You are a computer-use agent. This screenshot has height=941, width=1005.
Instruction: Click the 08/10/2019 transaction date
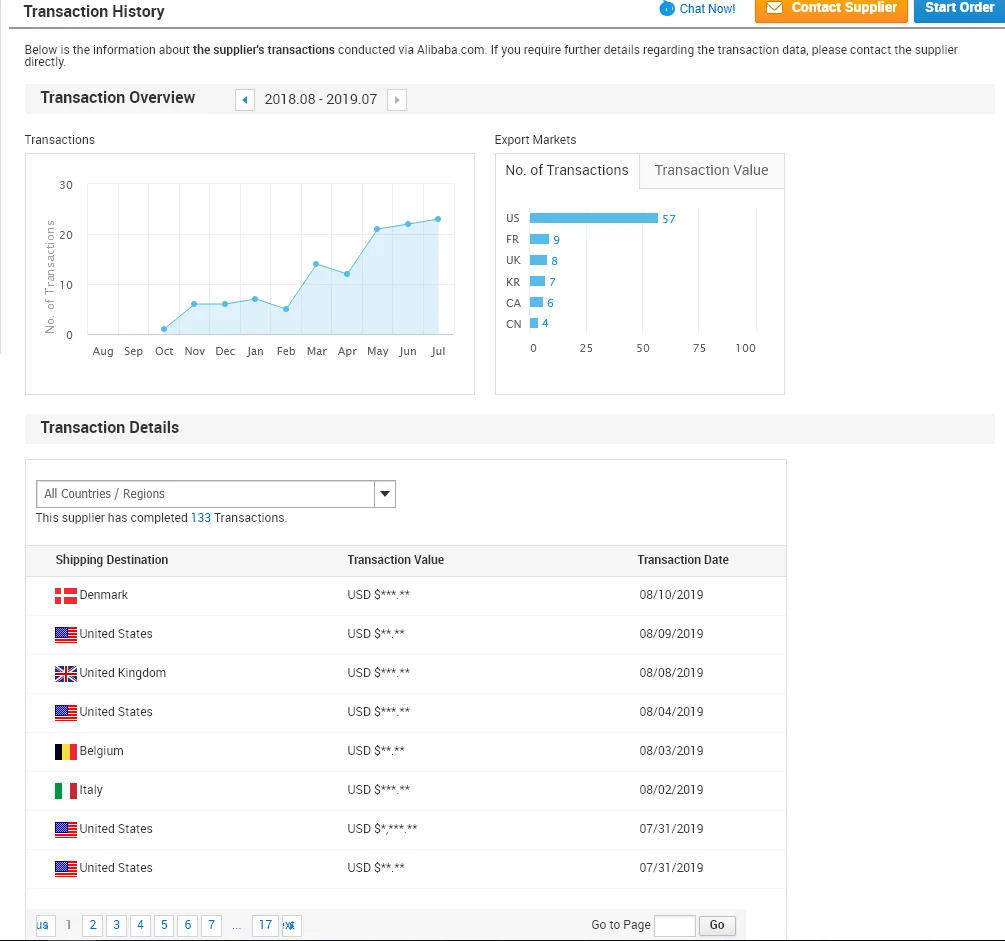pos(671,595)
